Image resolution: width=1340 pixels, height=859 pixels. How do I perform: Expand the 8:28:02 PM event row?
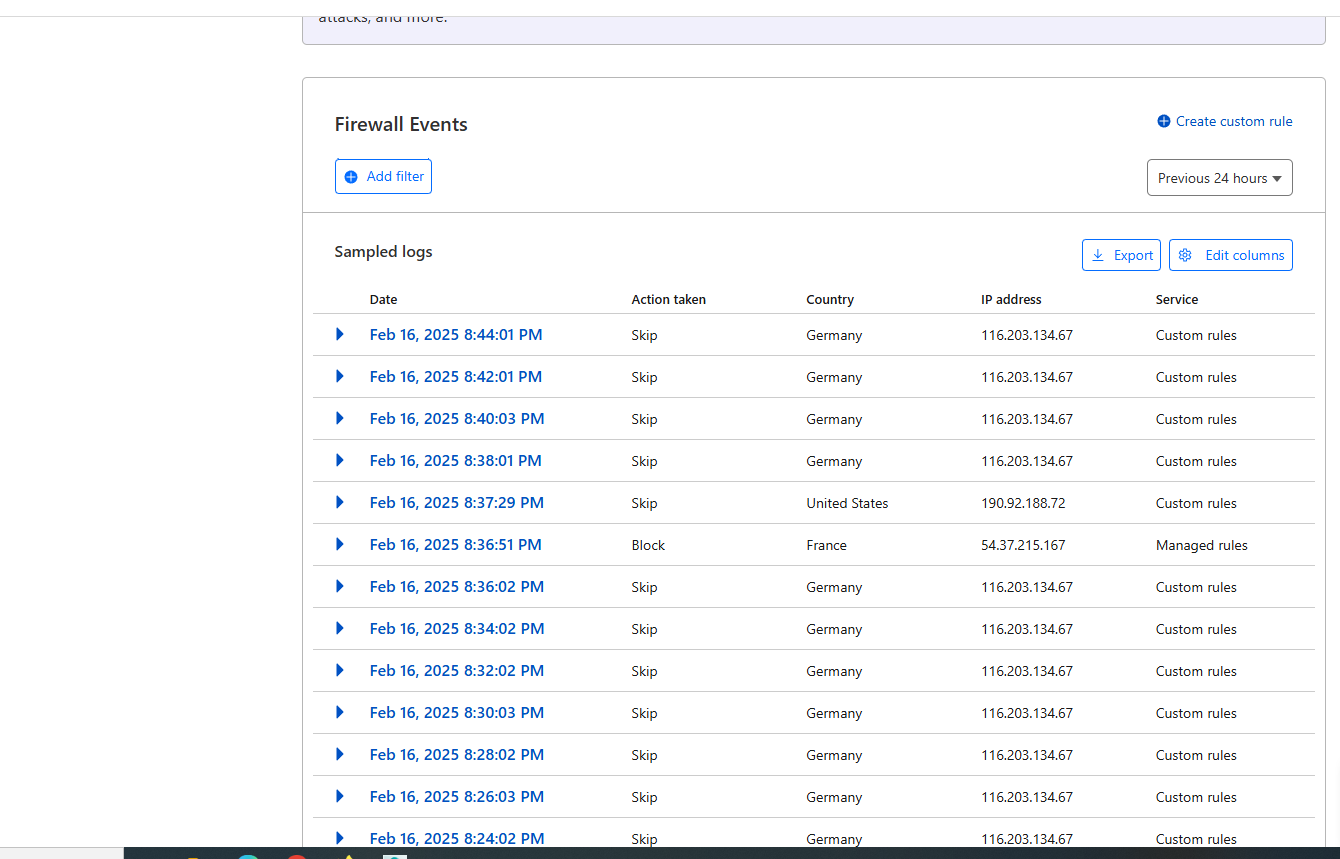(x=340, y=754)
